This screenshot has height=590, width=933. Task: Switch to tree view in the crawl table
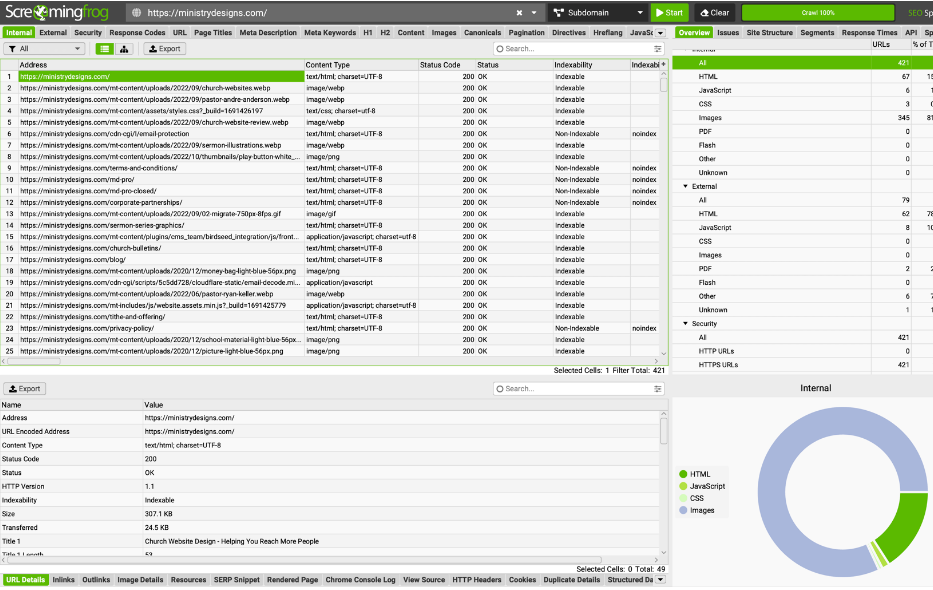click(x=126, y=48)
